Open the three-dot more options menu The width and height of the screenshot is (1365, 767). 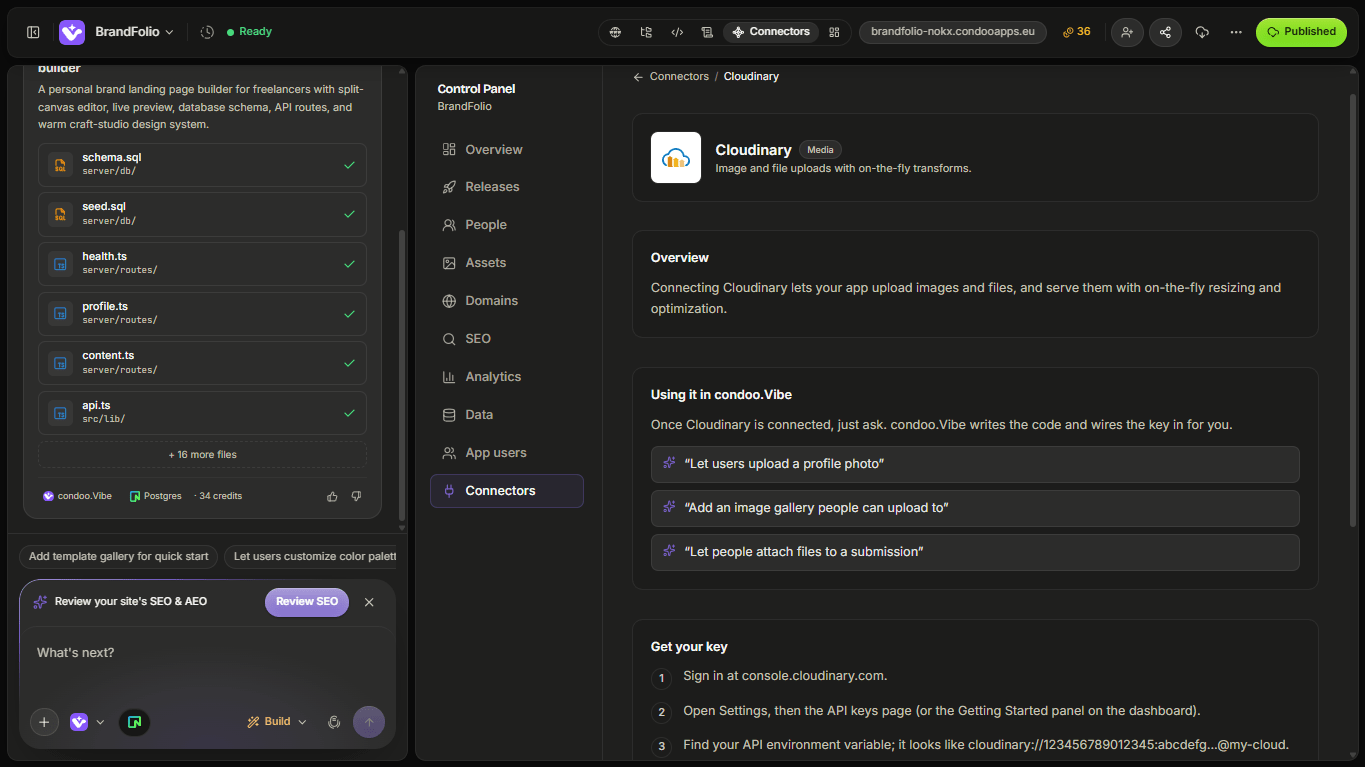(1236, 32)
